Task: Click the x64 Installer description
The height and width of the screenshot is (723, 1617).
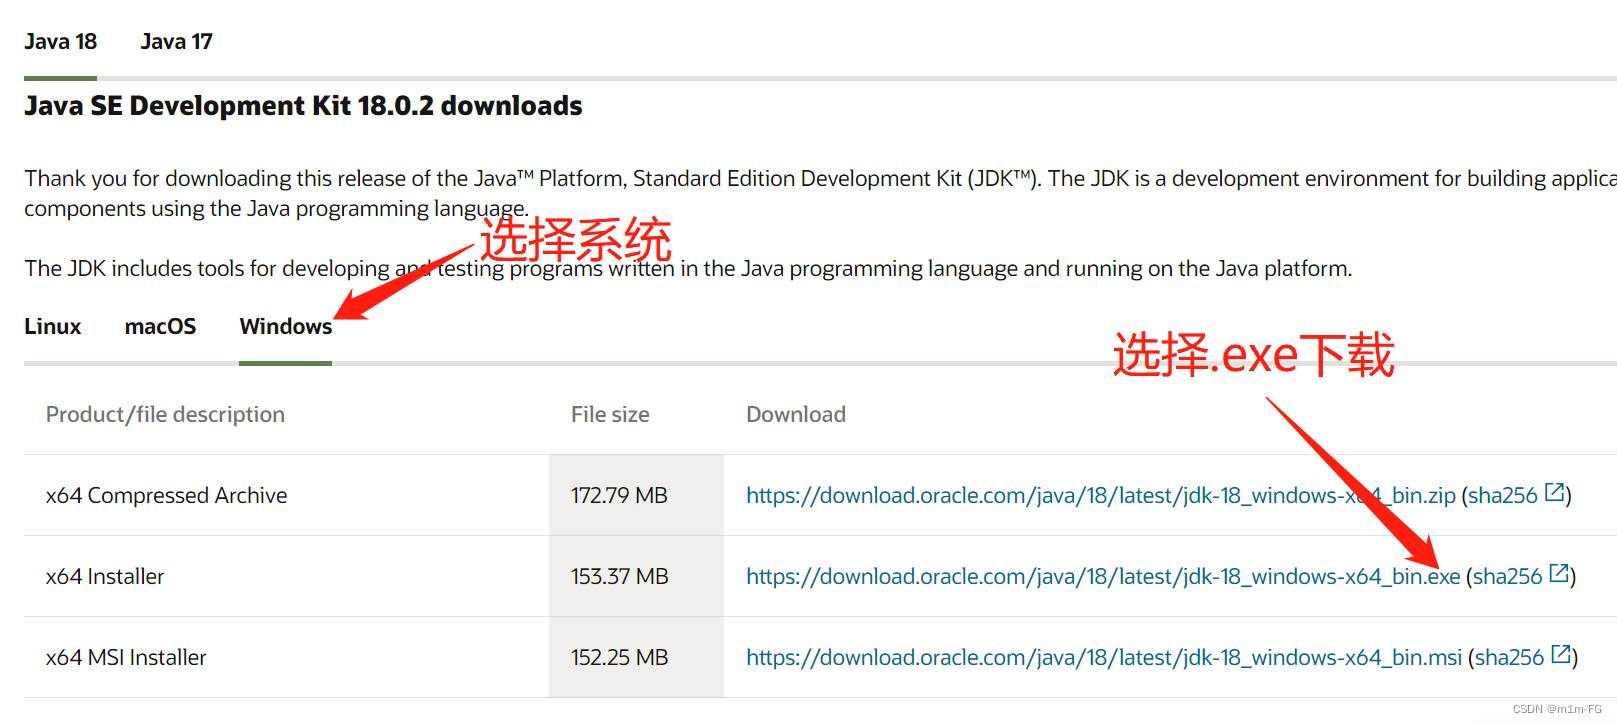Action: [105, 576]
